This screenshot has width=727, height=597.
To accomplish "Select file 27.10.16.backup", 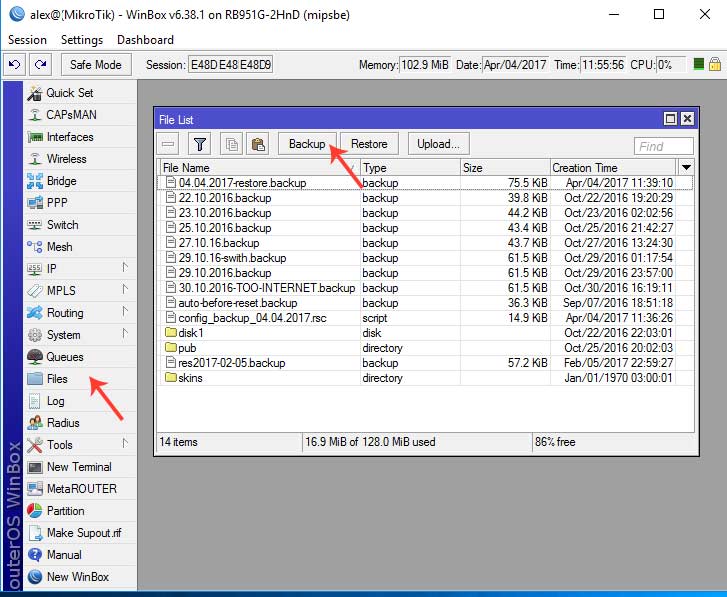I will (425, 243).
